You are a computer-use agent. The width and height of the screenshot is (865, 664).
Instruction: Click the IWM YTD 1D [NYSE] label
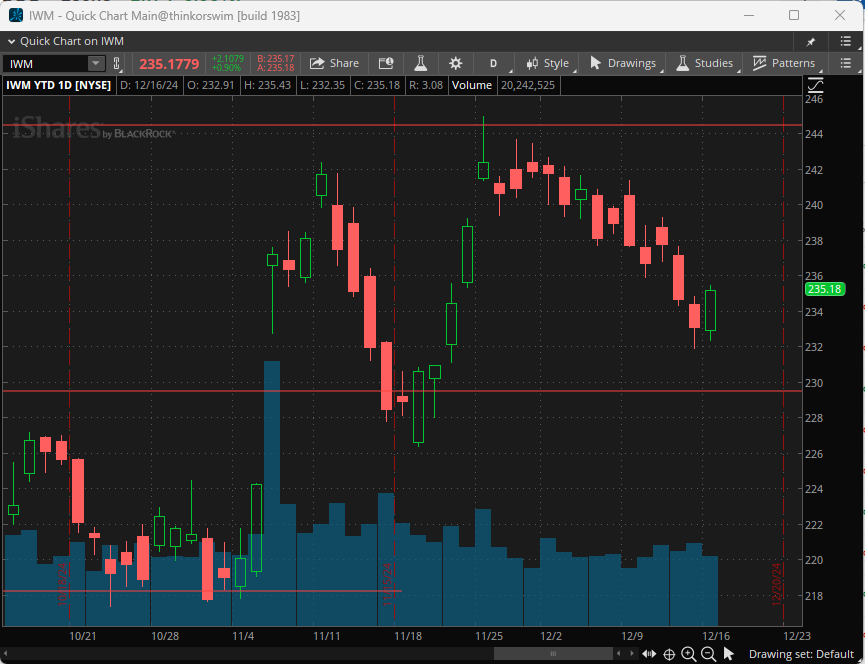58,85
